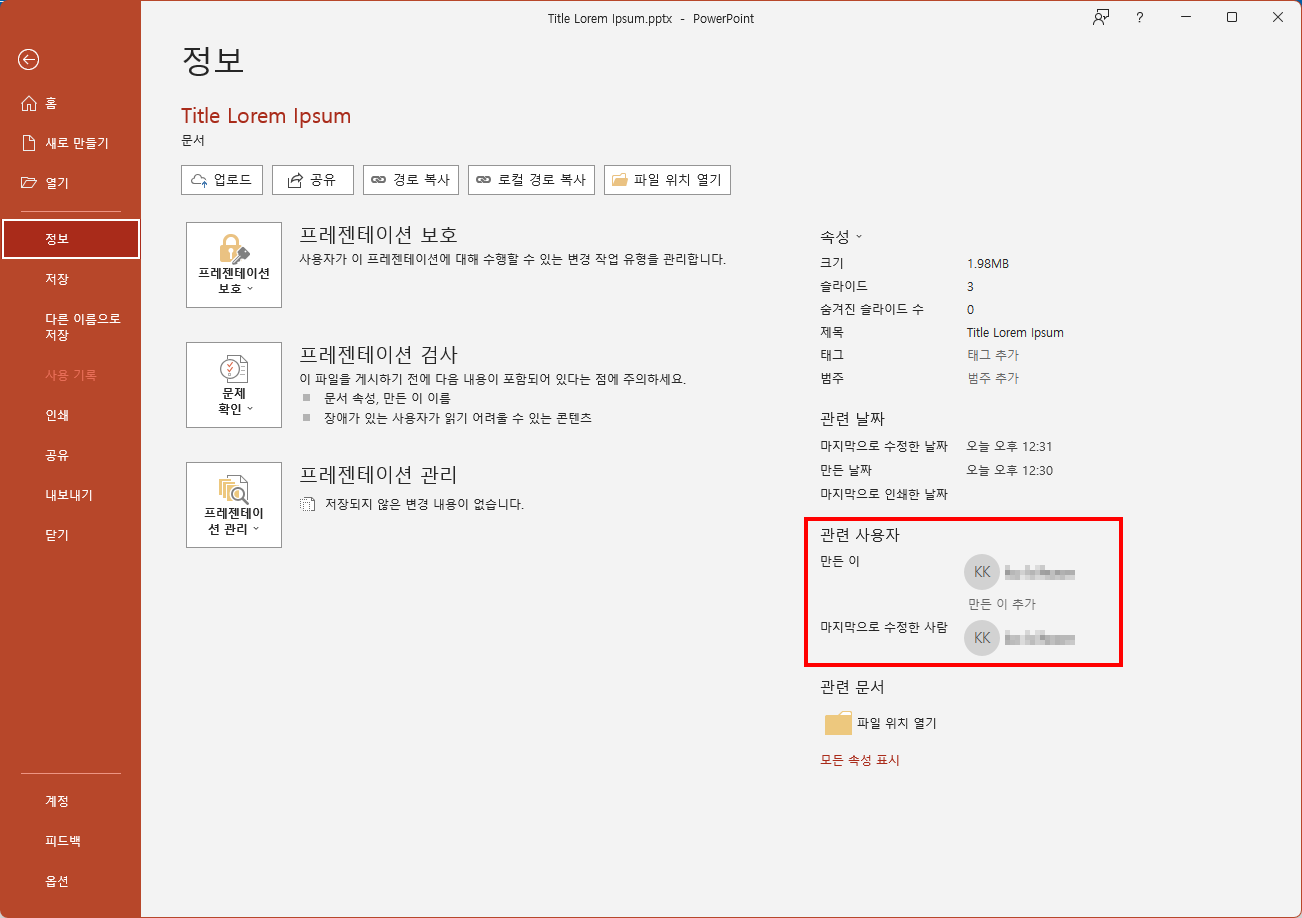The width and height of the screenshot is (1302, 918).
Task: Click the lock and key icon
Action: [x=234, y=249]
